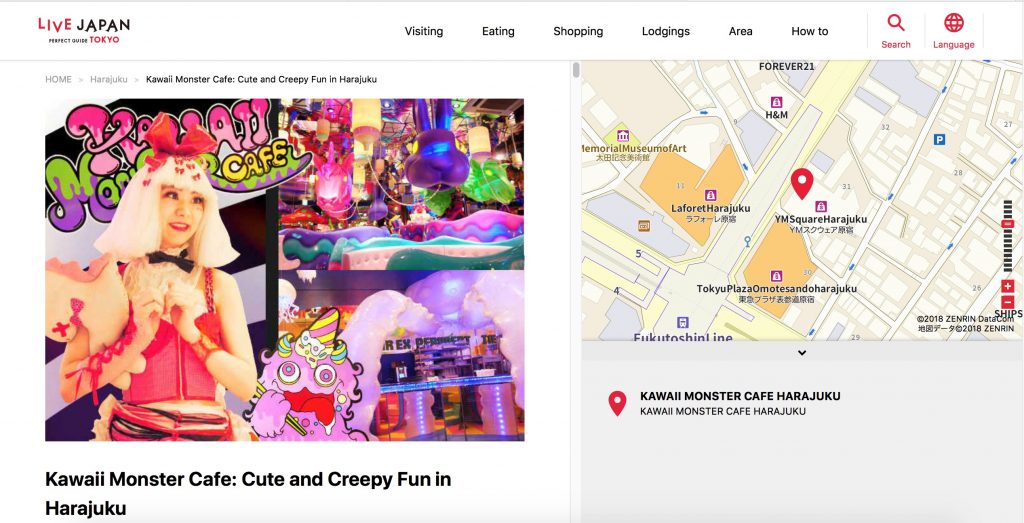Click the Memorial Museum of Art icon
The width and height of the screenshot is (1024, 523).
[622, 136]
